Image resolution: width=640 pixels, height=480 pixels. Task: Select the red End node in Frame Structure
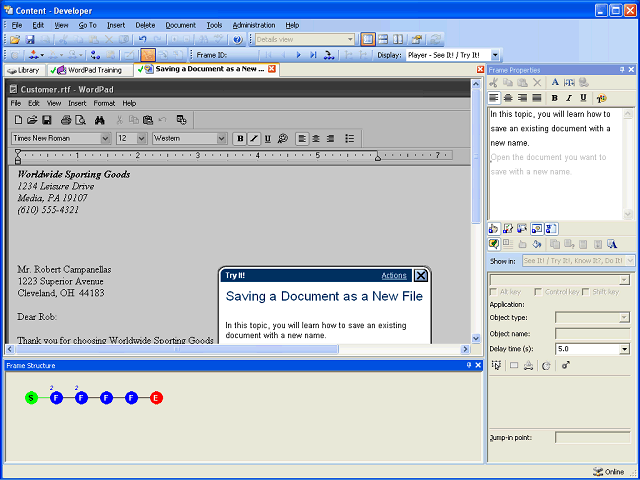point(156,398)
